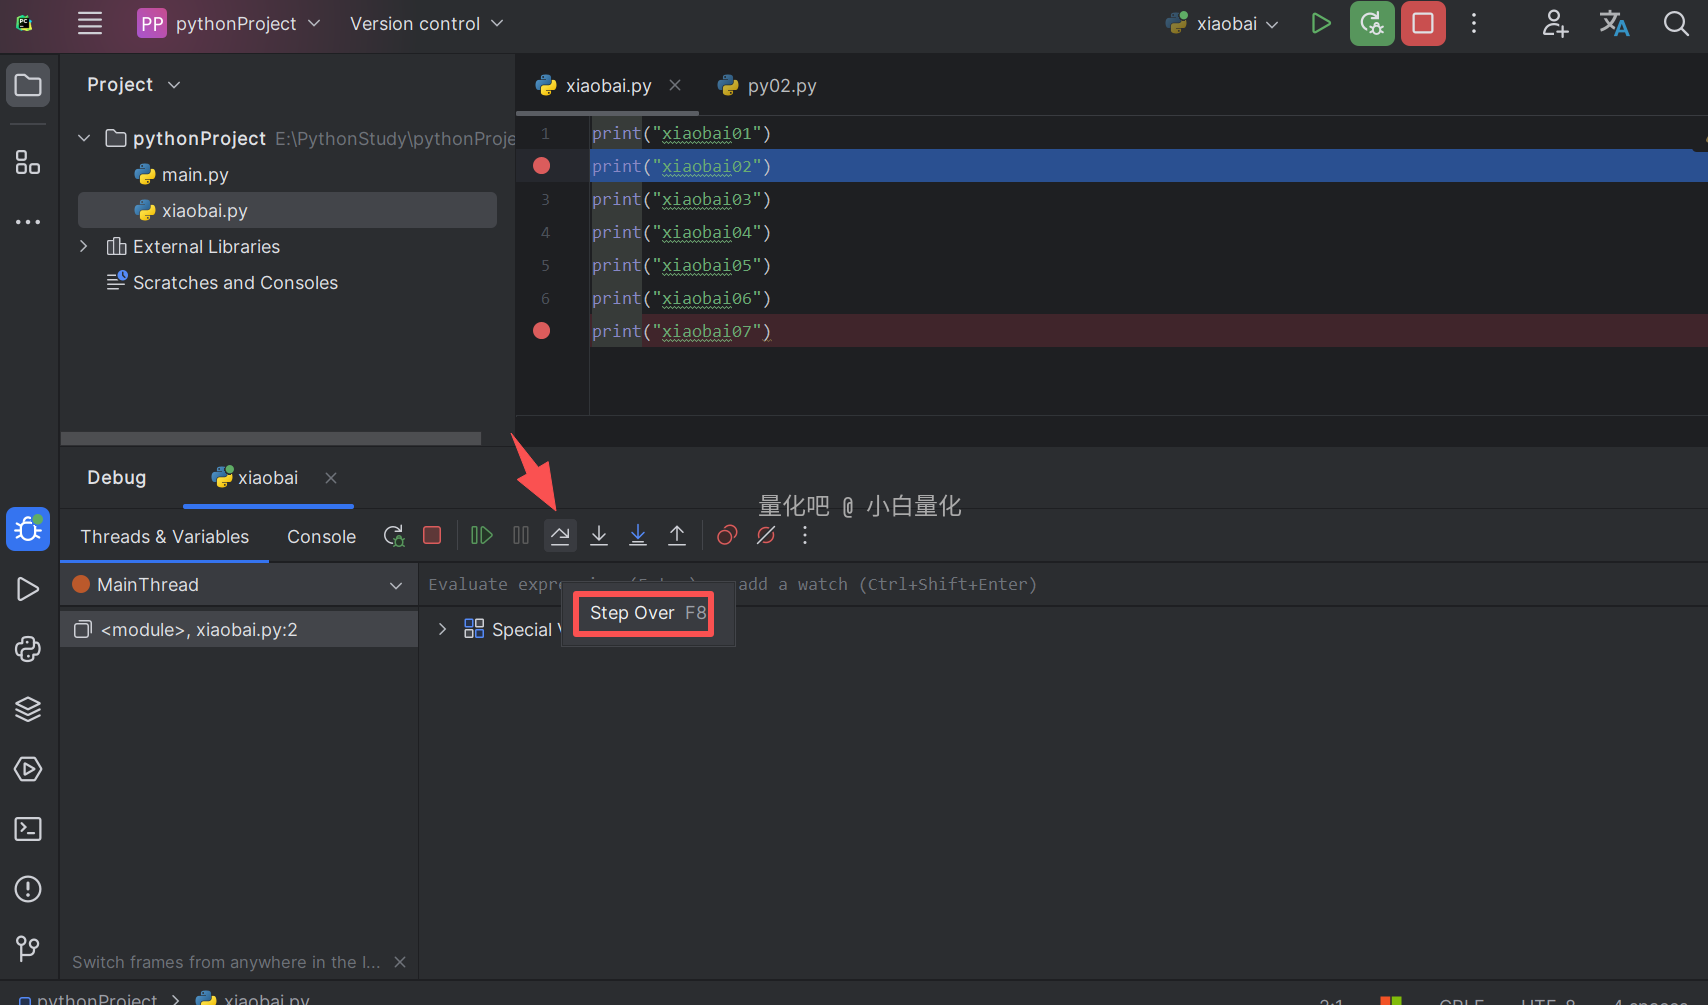The width and height of the screenshot is (1708, 1005).
Task: Click View Breakpoints icon
Action: click(x=727, y=536)
